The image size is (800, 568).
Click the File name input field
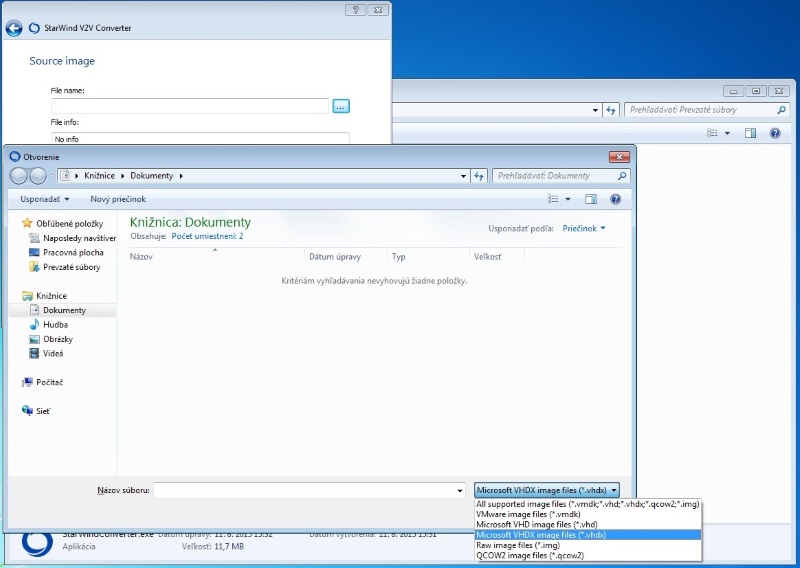190,106
